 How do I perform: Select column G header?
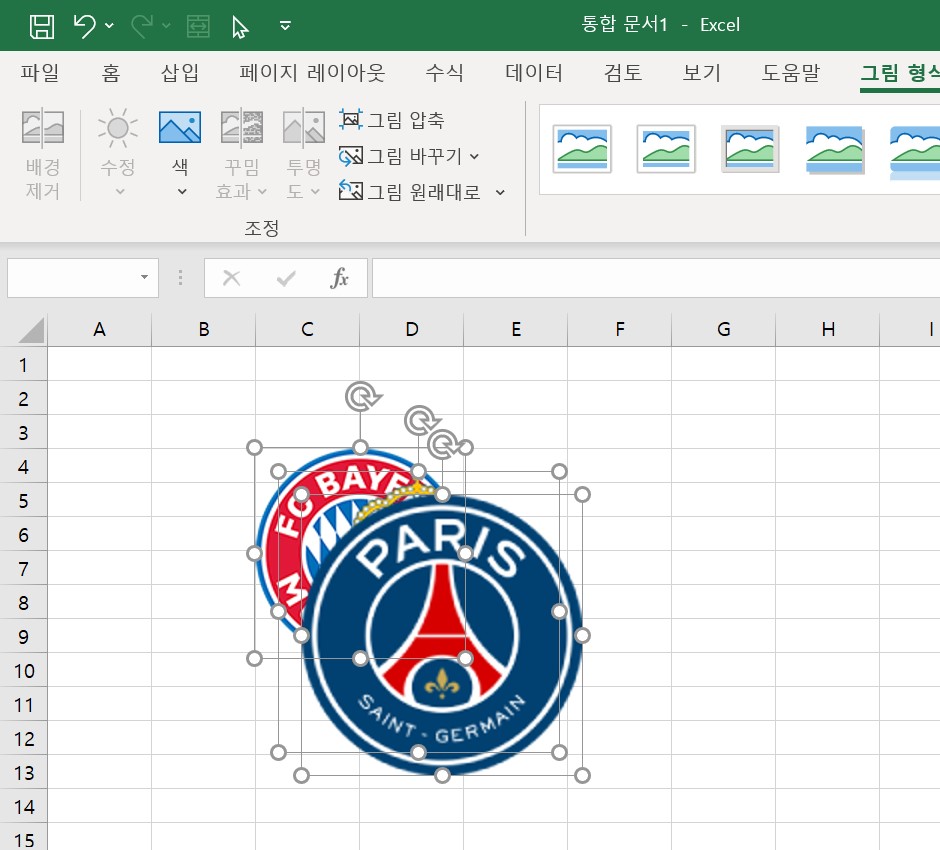[x=724, y=329]
